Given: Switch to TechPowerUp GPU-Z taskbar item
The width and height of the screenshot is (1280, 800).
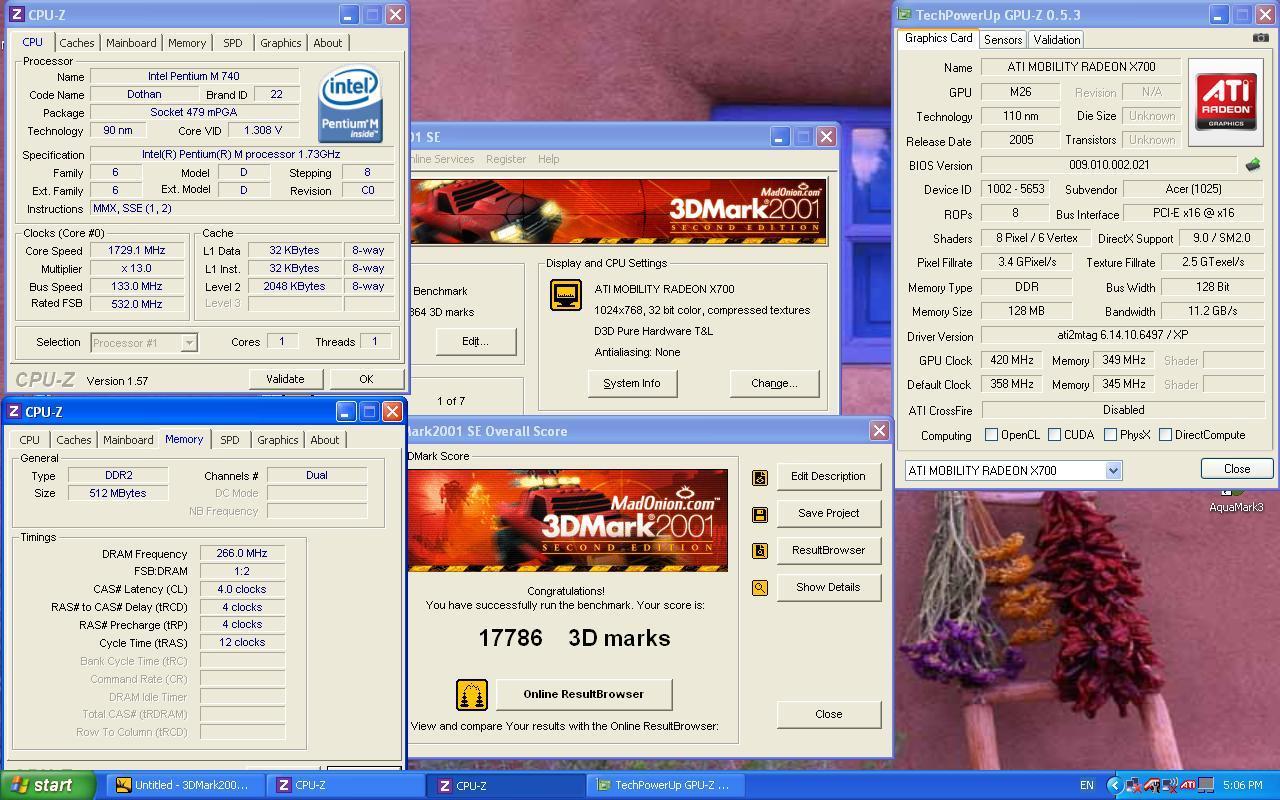Looking at the screenshot, I should point(666,785).
